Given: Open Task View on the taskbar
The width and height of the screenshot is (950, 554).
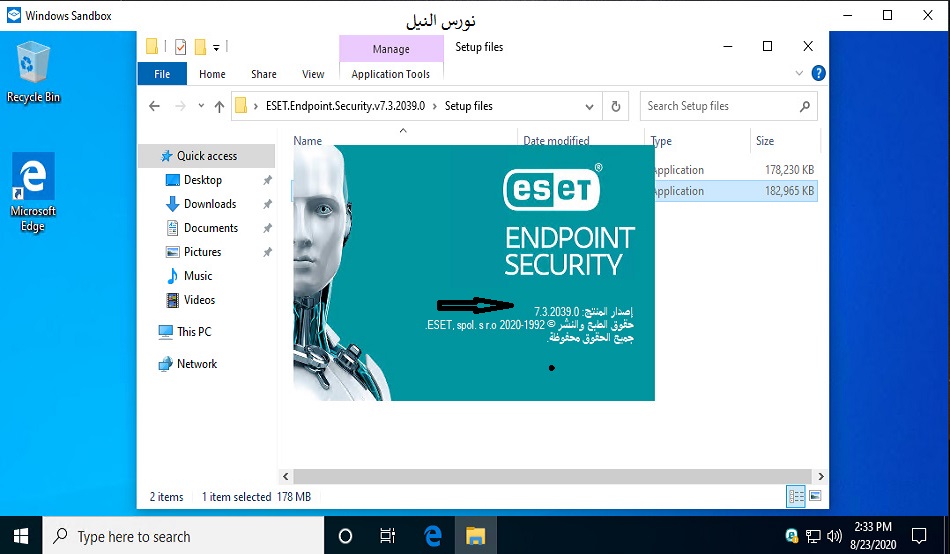Looking at the screenshot, I should click(x=388, y=536).
